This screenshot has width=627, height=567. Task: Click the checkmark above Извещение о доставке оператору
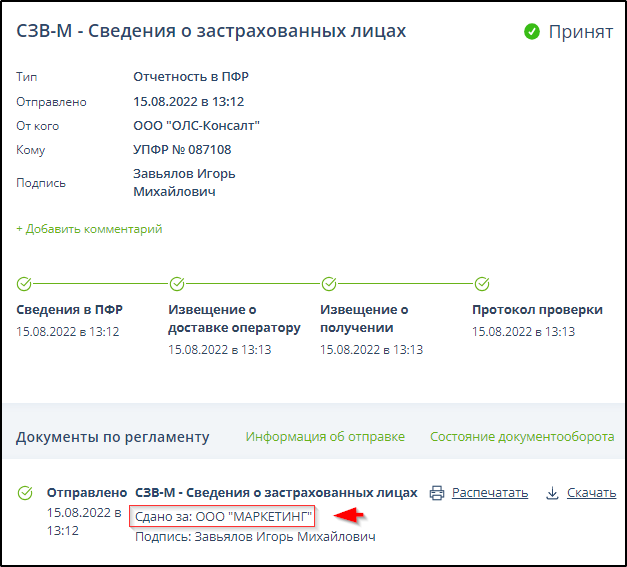point(177,284)
